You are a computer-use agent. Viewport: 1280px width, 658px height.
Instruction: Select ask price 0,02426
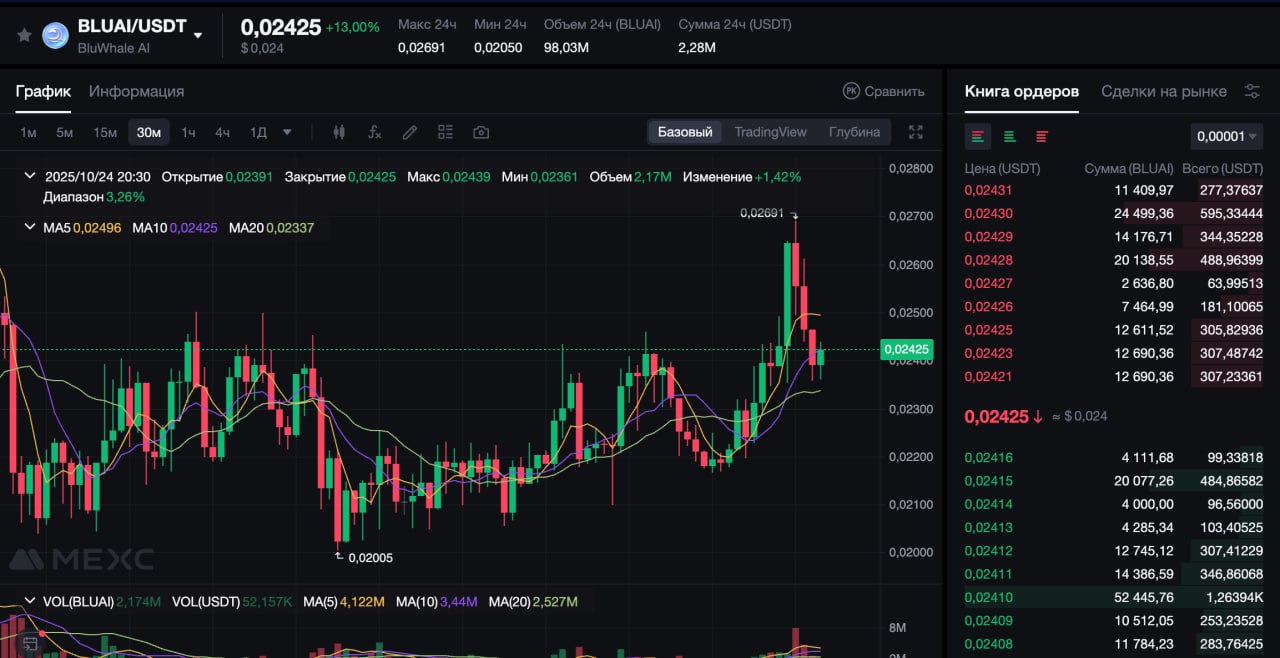(988, 306)
